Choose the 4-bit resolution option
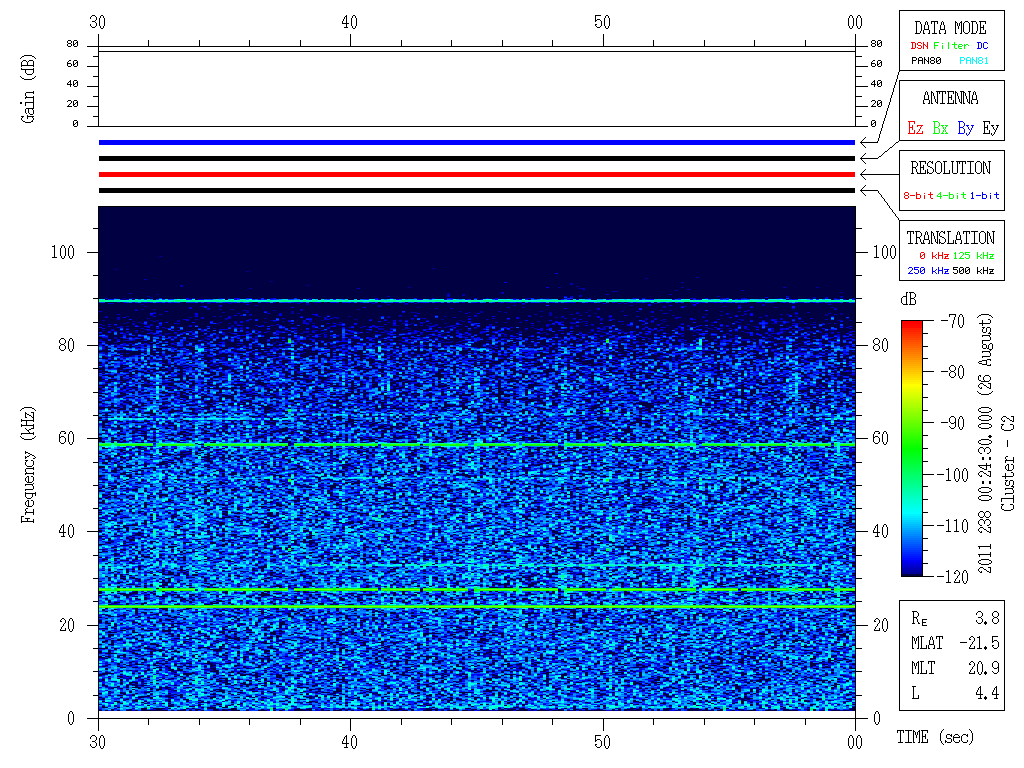This screenshot has height=768, width=1024. pos(951,196)
